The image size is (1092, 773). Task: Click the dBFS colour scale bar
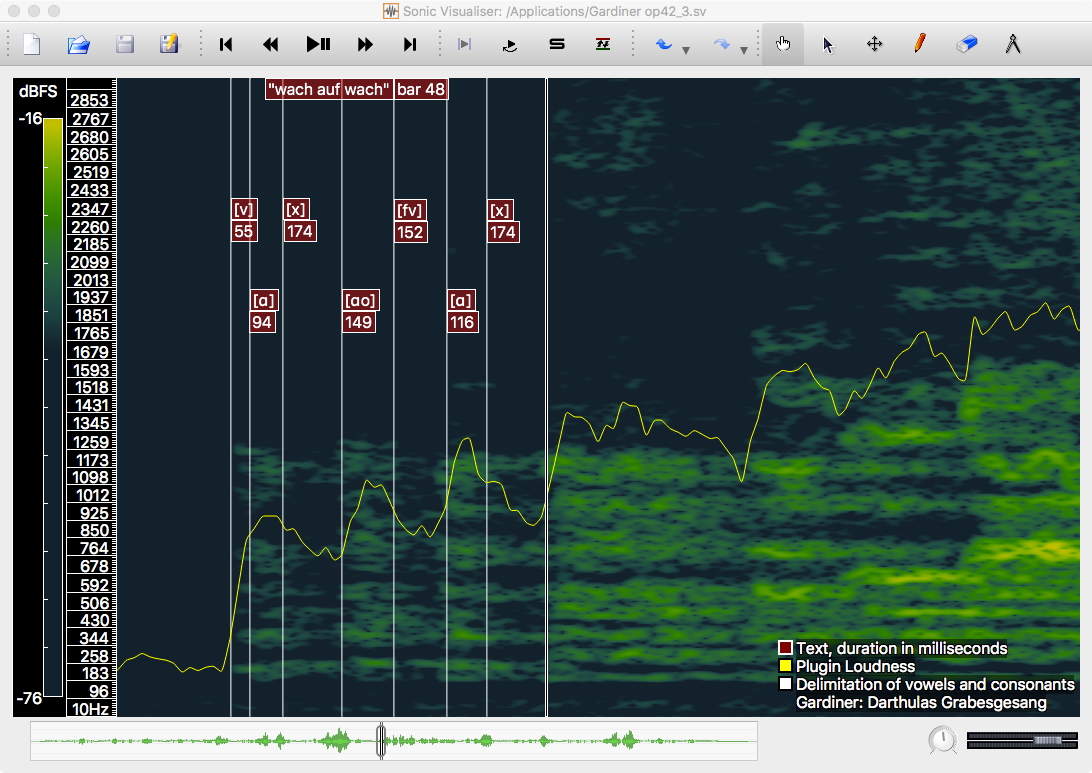pyautogui.click(x=54, y=407)
